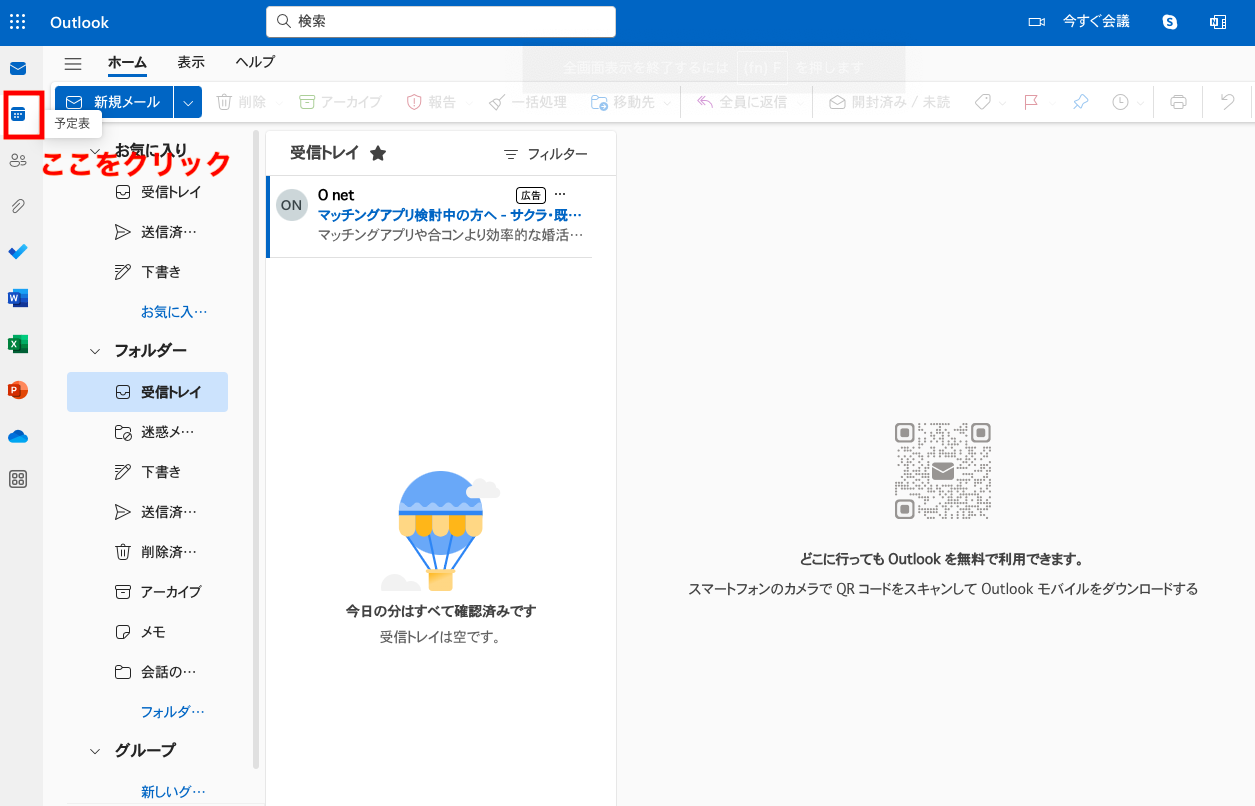Open the To Do icon in sidebar

click(x=18, y=251)
